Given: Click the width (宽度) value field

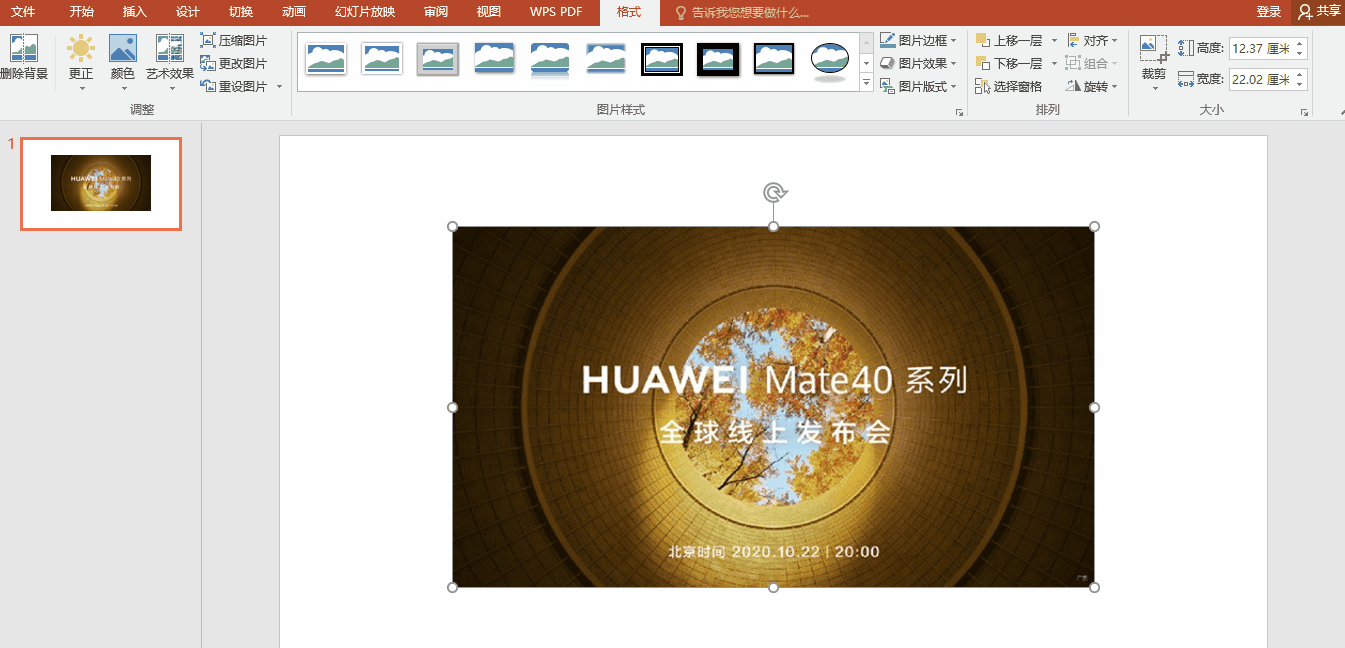Looking at the screenshot, I should pos(1260,78).
